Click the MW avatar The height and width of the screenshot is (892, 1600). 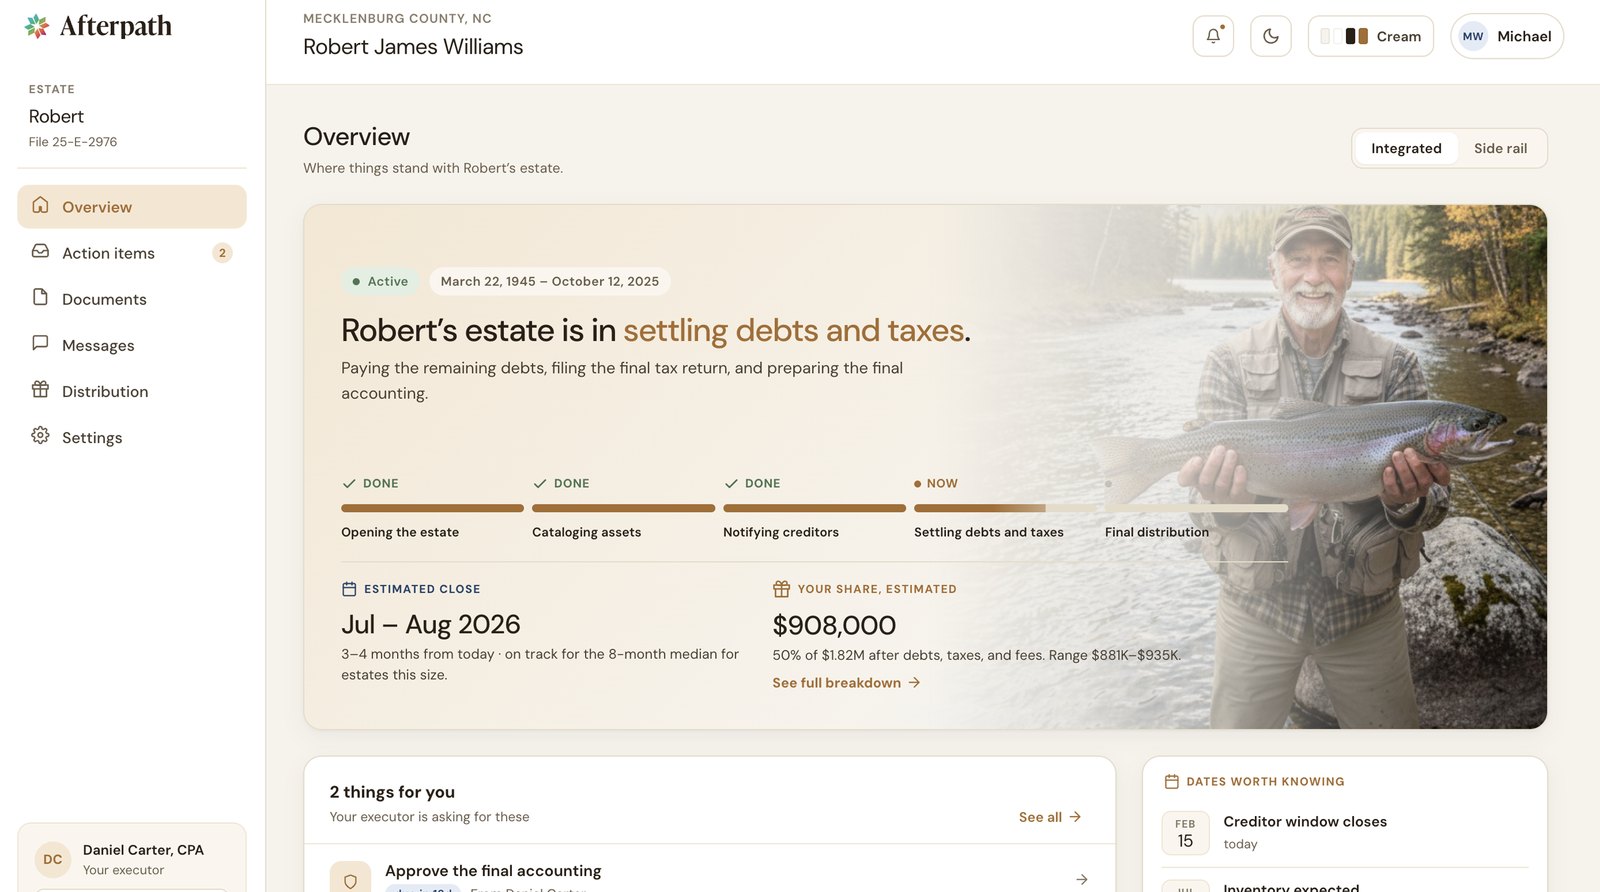[x=1473, y=36]
